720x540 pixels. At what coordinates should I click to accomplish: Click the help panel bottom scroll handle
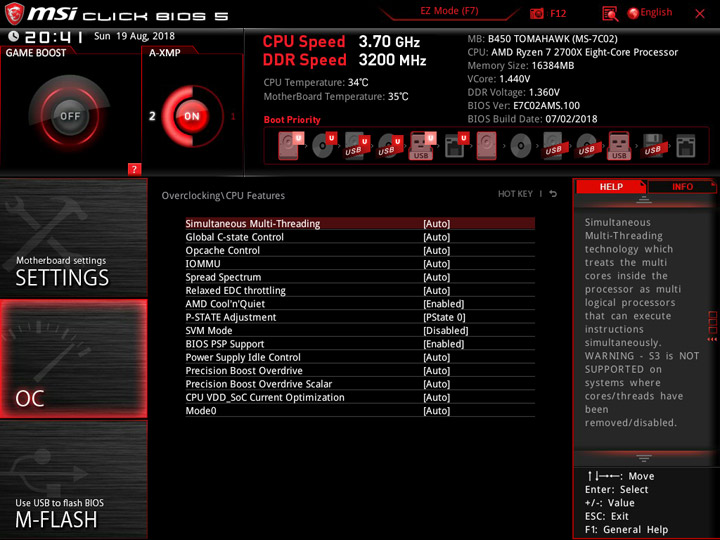tap(644, 458)
